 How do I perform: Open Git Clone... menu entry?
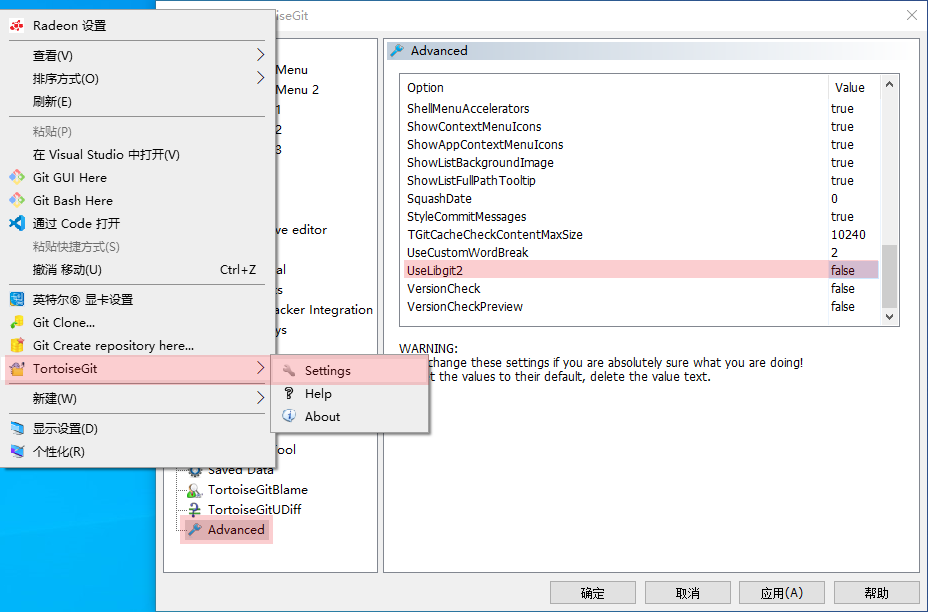click(x=137, y=323)
